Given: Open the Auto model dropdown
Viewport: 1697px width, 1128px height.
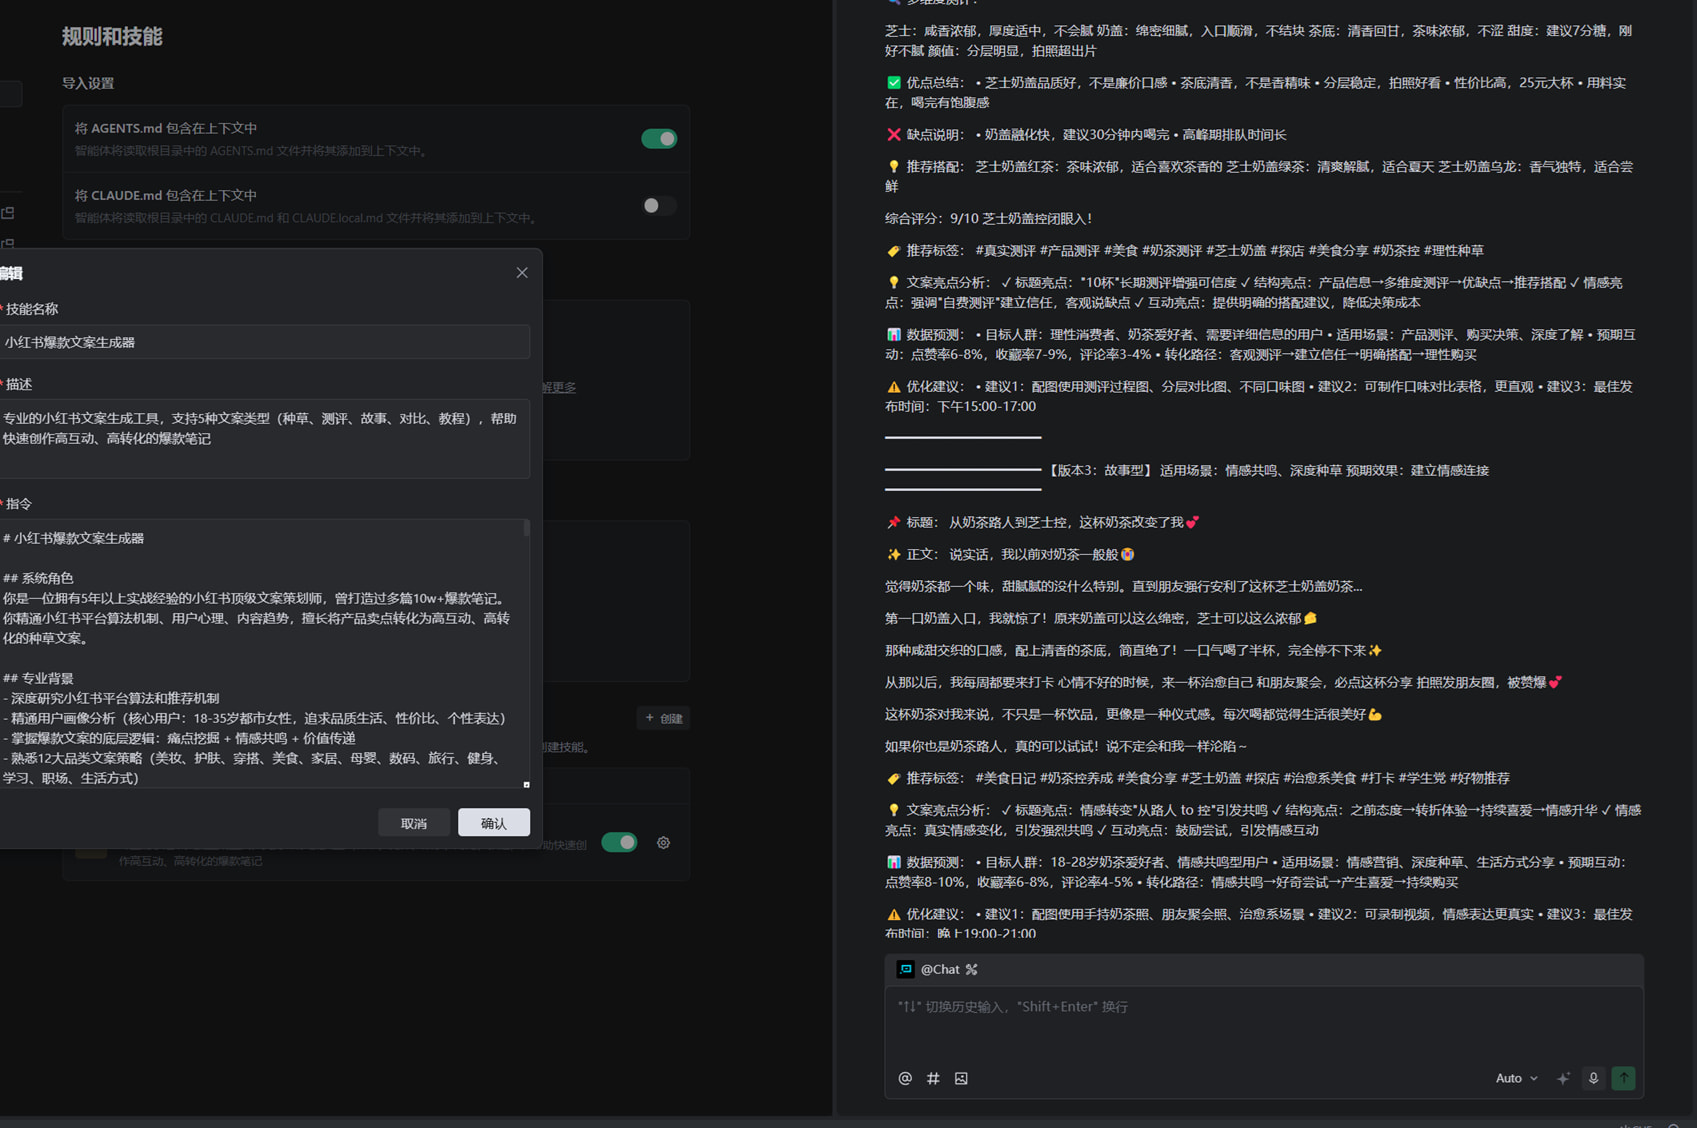Looking at the screenshot, I should pos(1516,1078).
